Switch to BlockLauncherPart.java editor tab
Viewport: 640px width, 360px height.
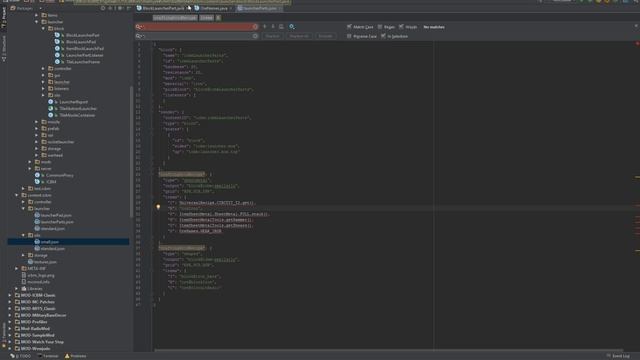162,8
